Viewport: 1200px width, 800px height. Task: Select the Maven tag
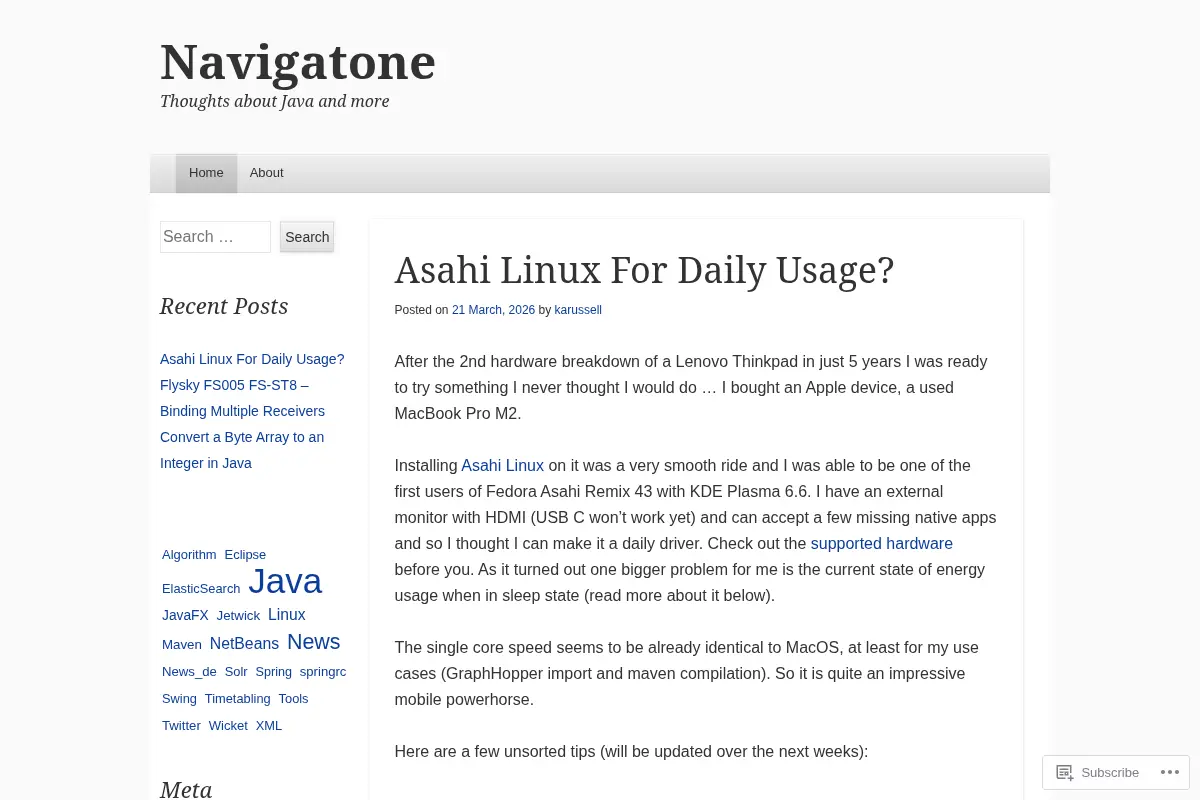point(182,644)
